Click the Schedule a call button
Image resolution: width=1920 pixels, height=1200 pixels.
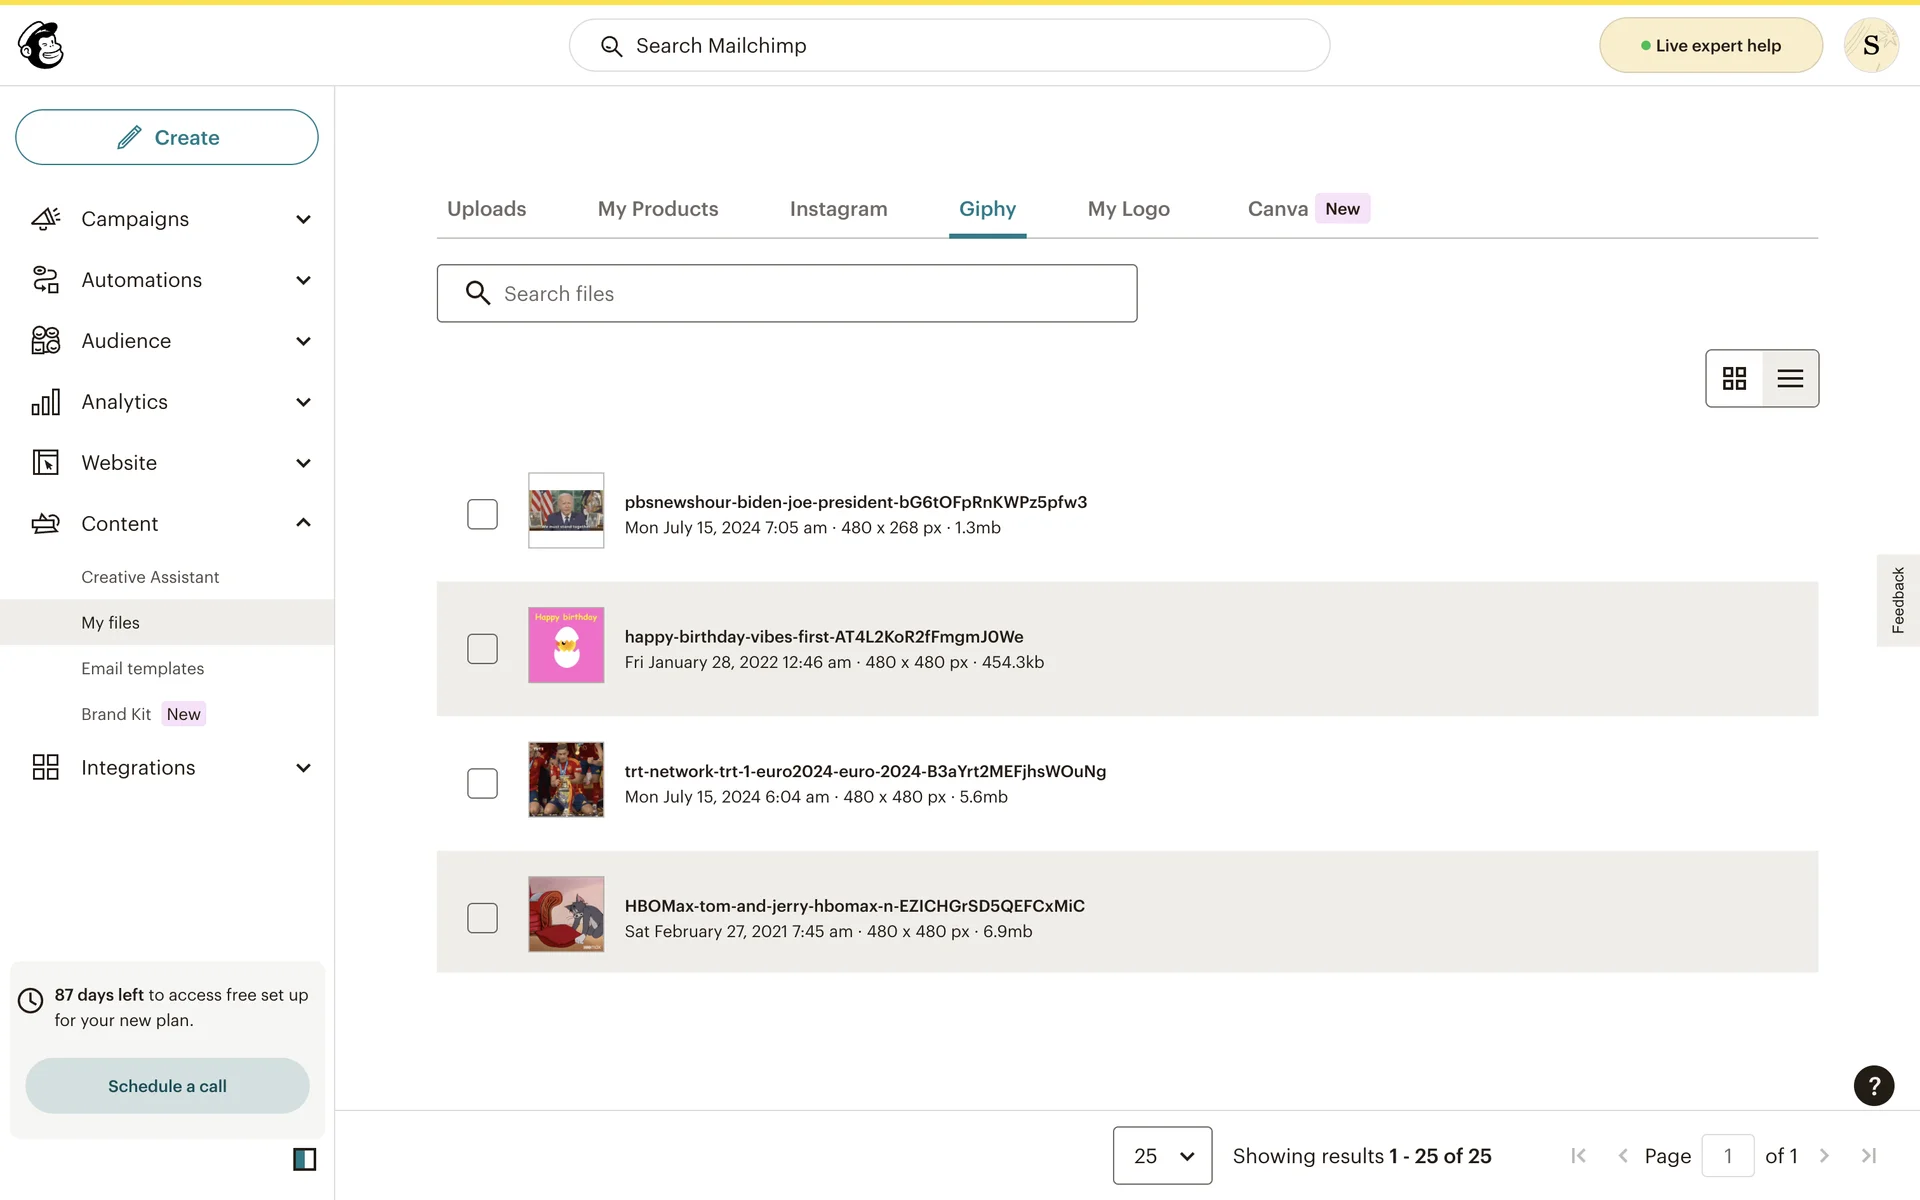[167, 1086]
